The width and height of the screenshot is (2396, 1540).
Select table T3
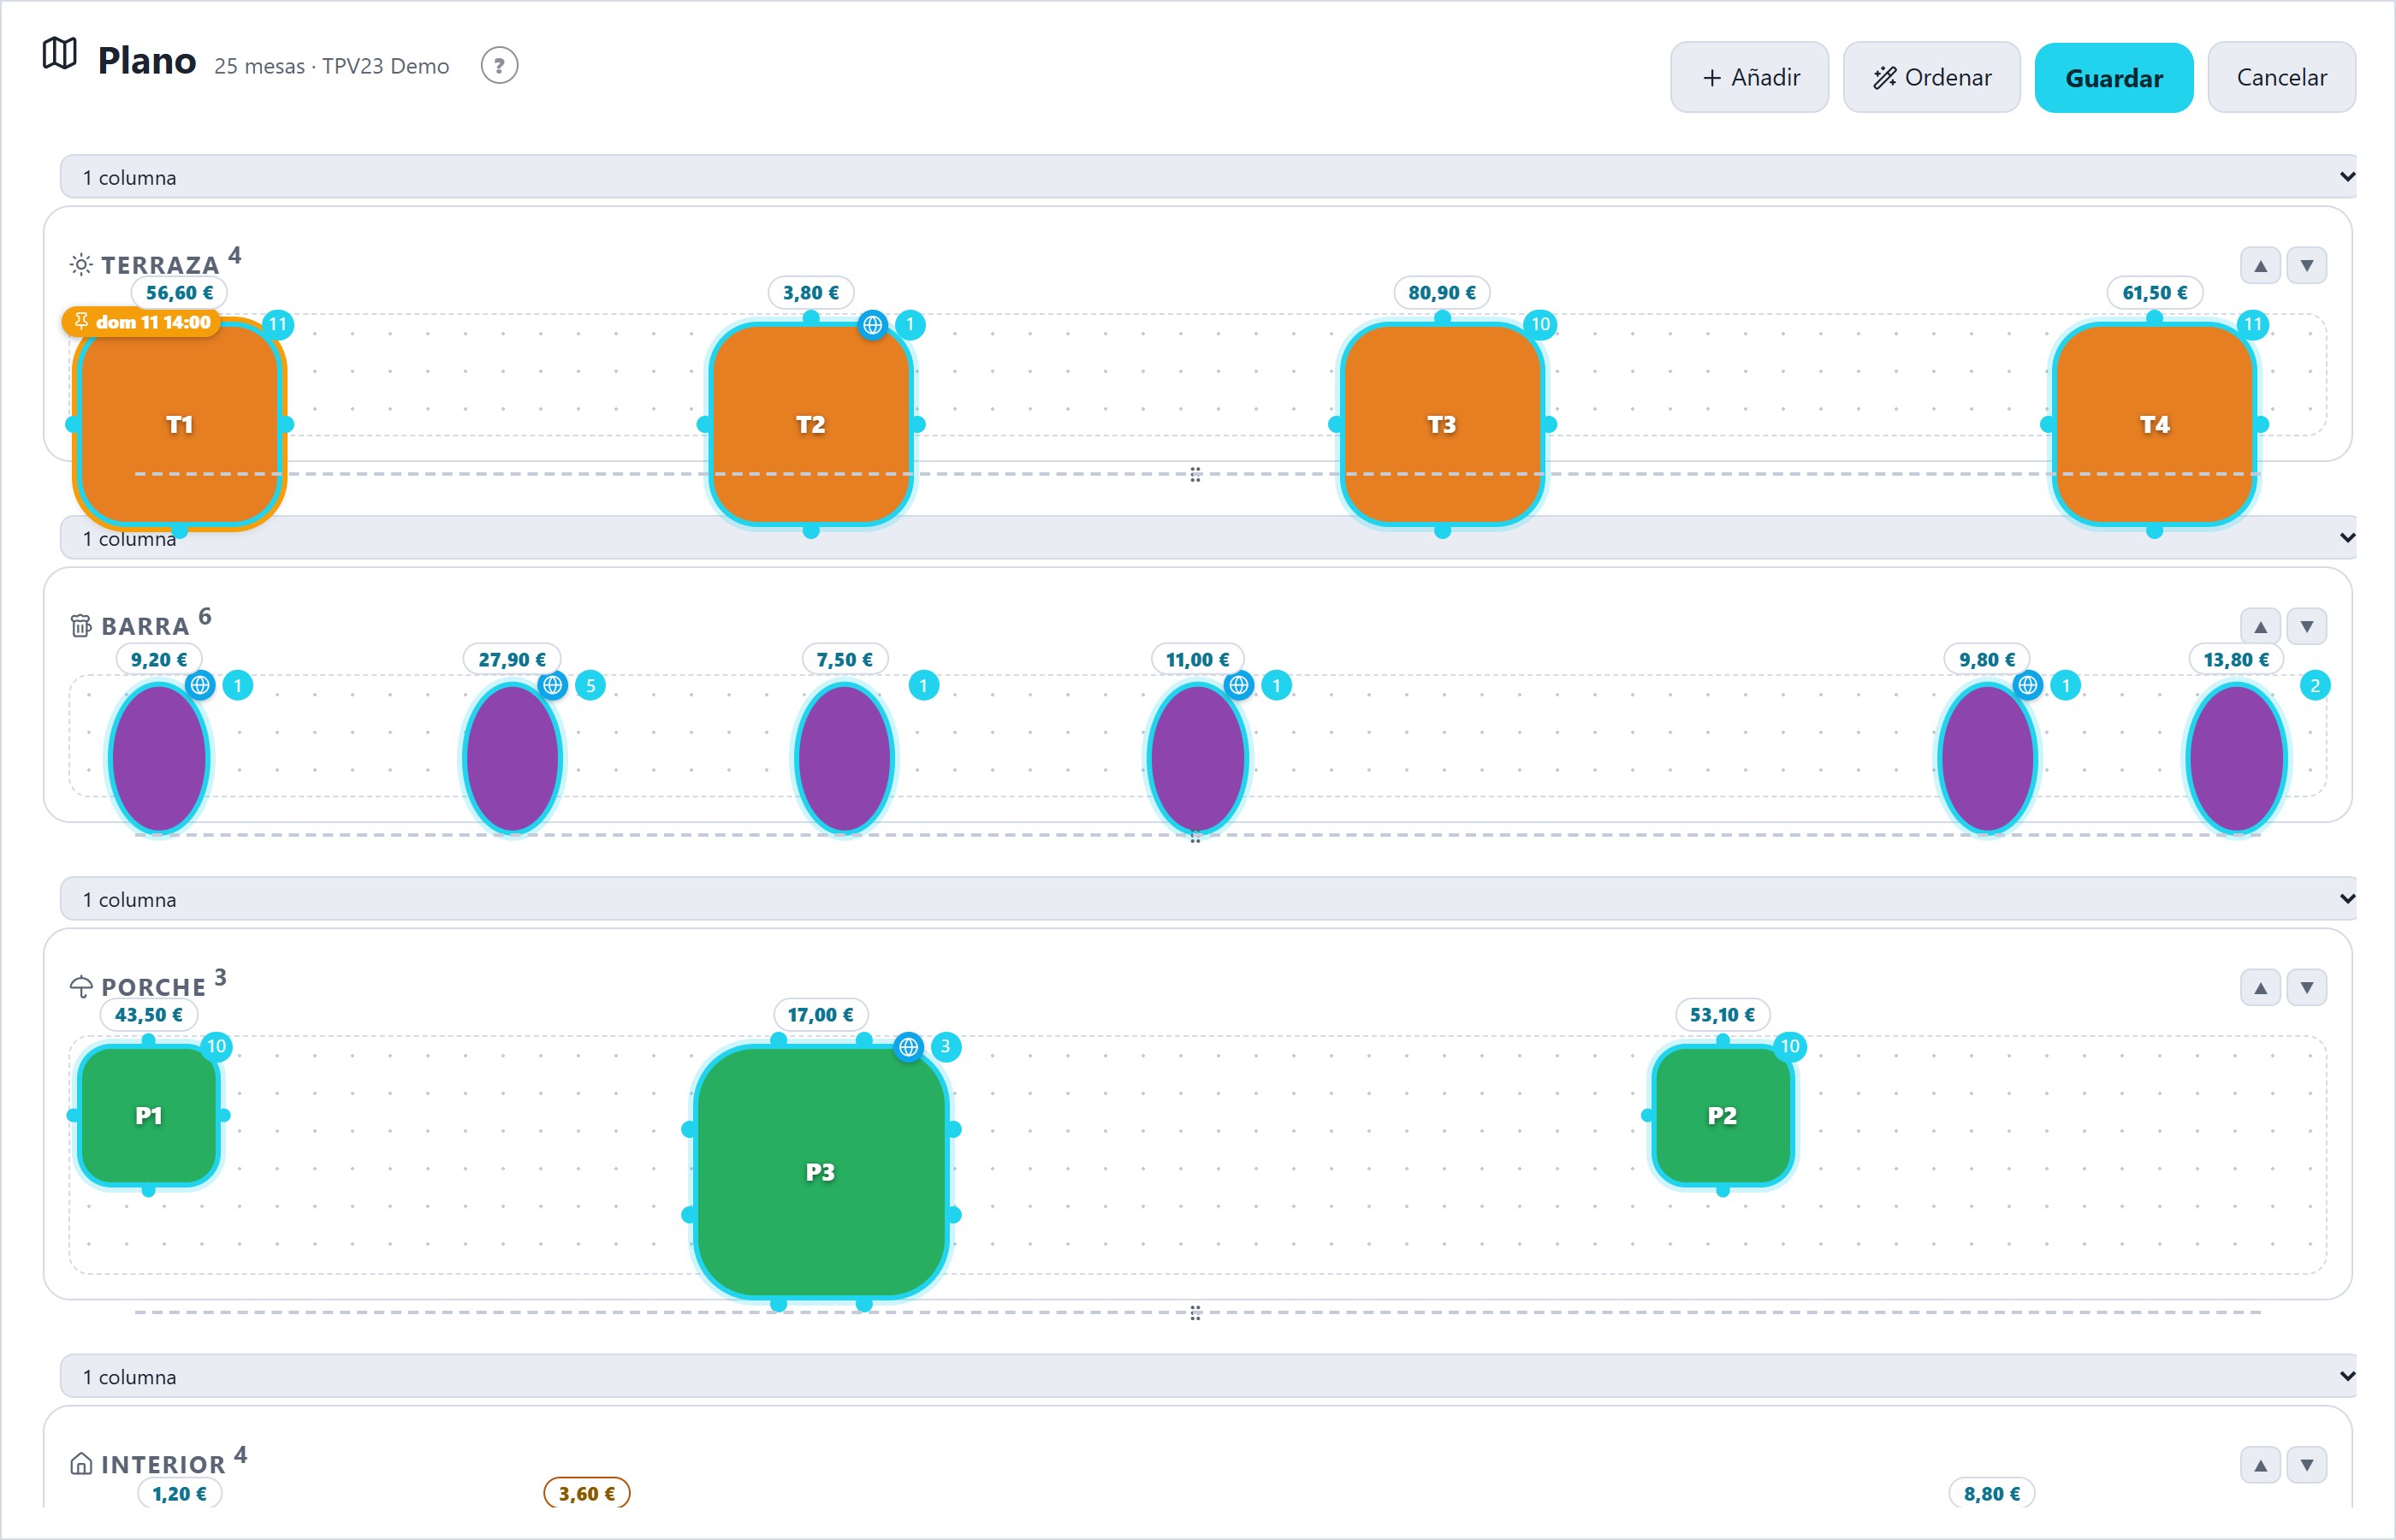pyautogui.click(x=1441, y=424)
